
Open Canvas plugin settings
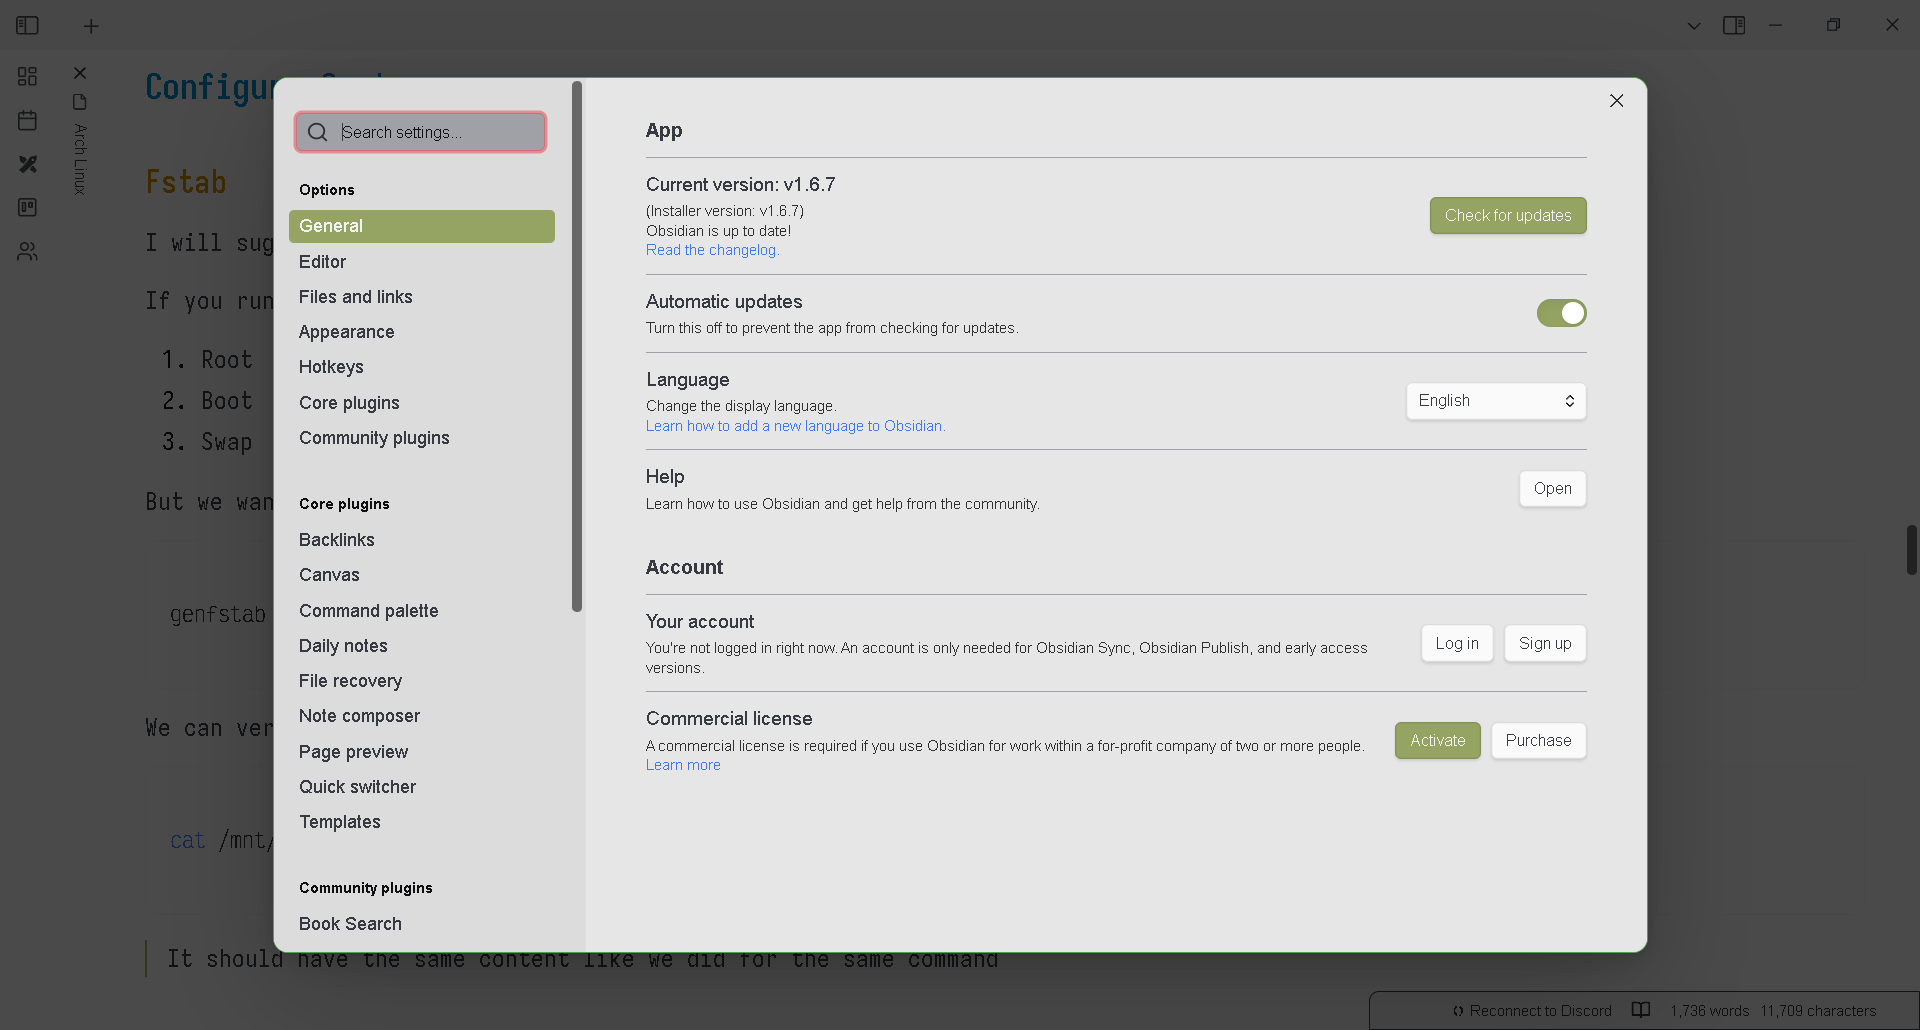pyautogui.click(x=422, y=575)
